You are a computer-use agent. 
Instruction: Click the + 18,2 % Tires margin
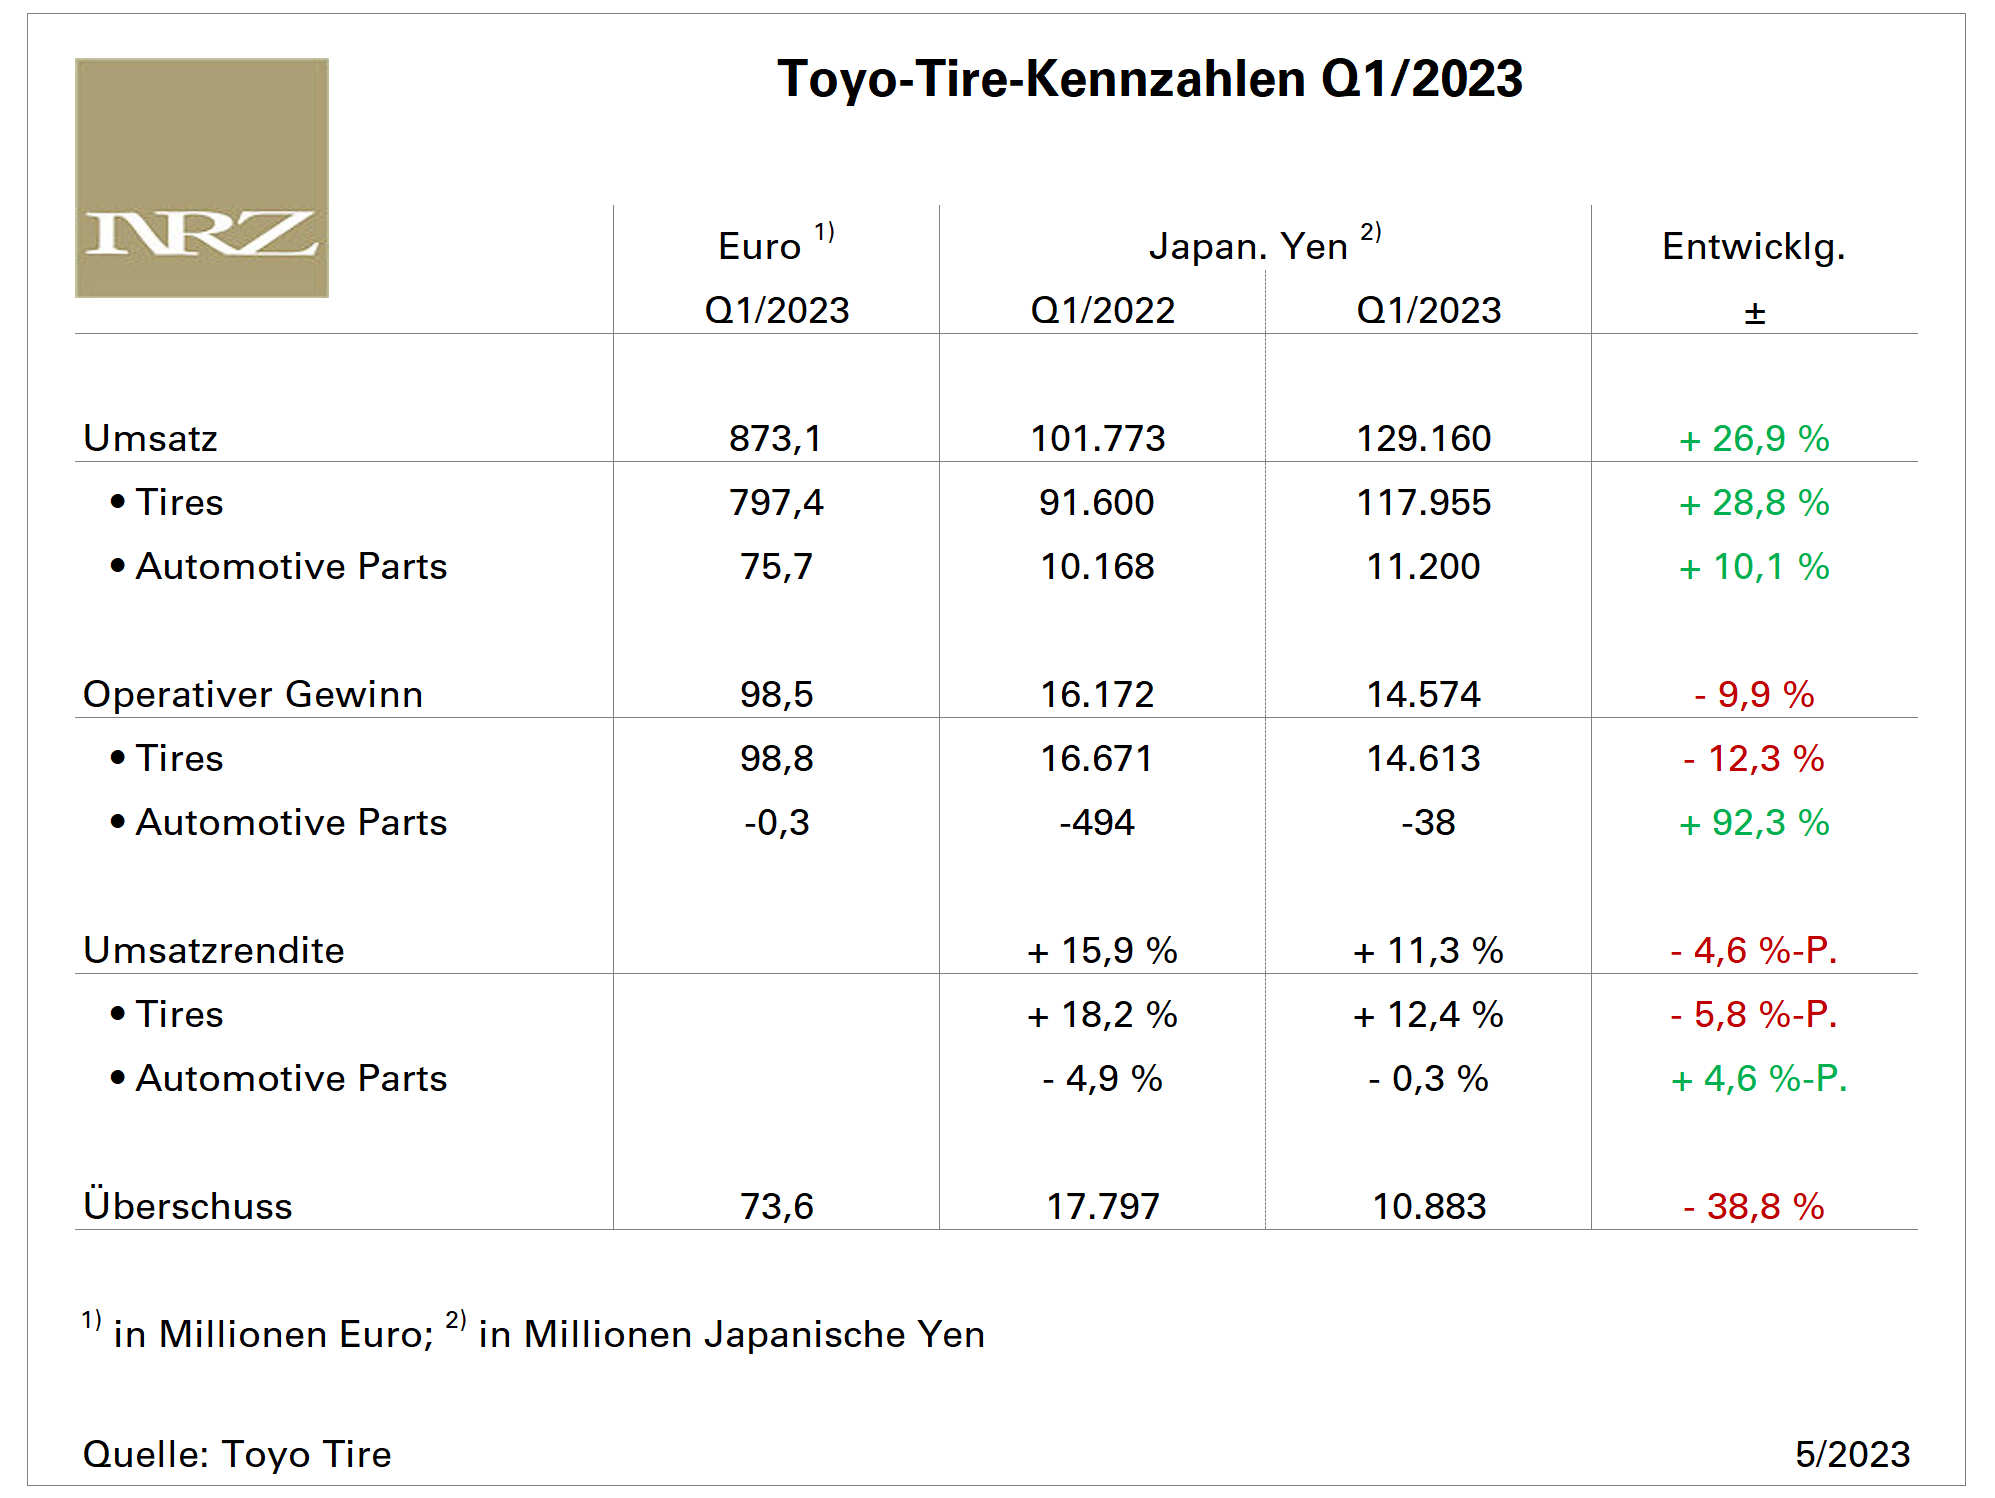coord(1102,1014)
